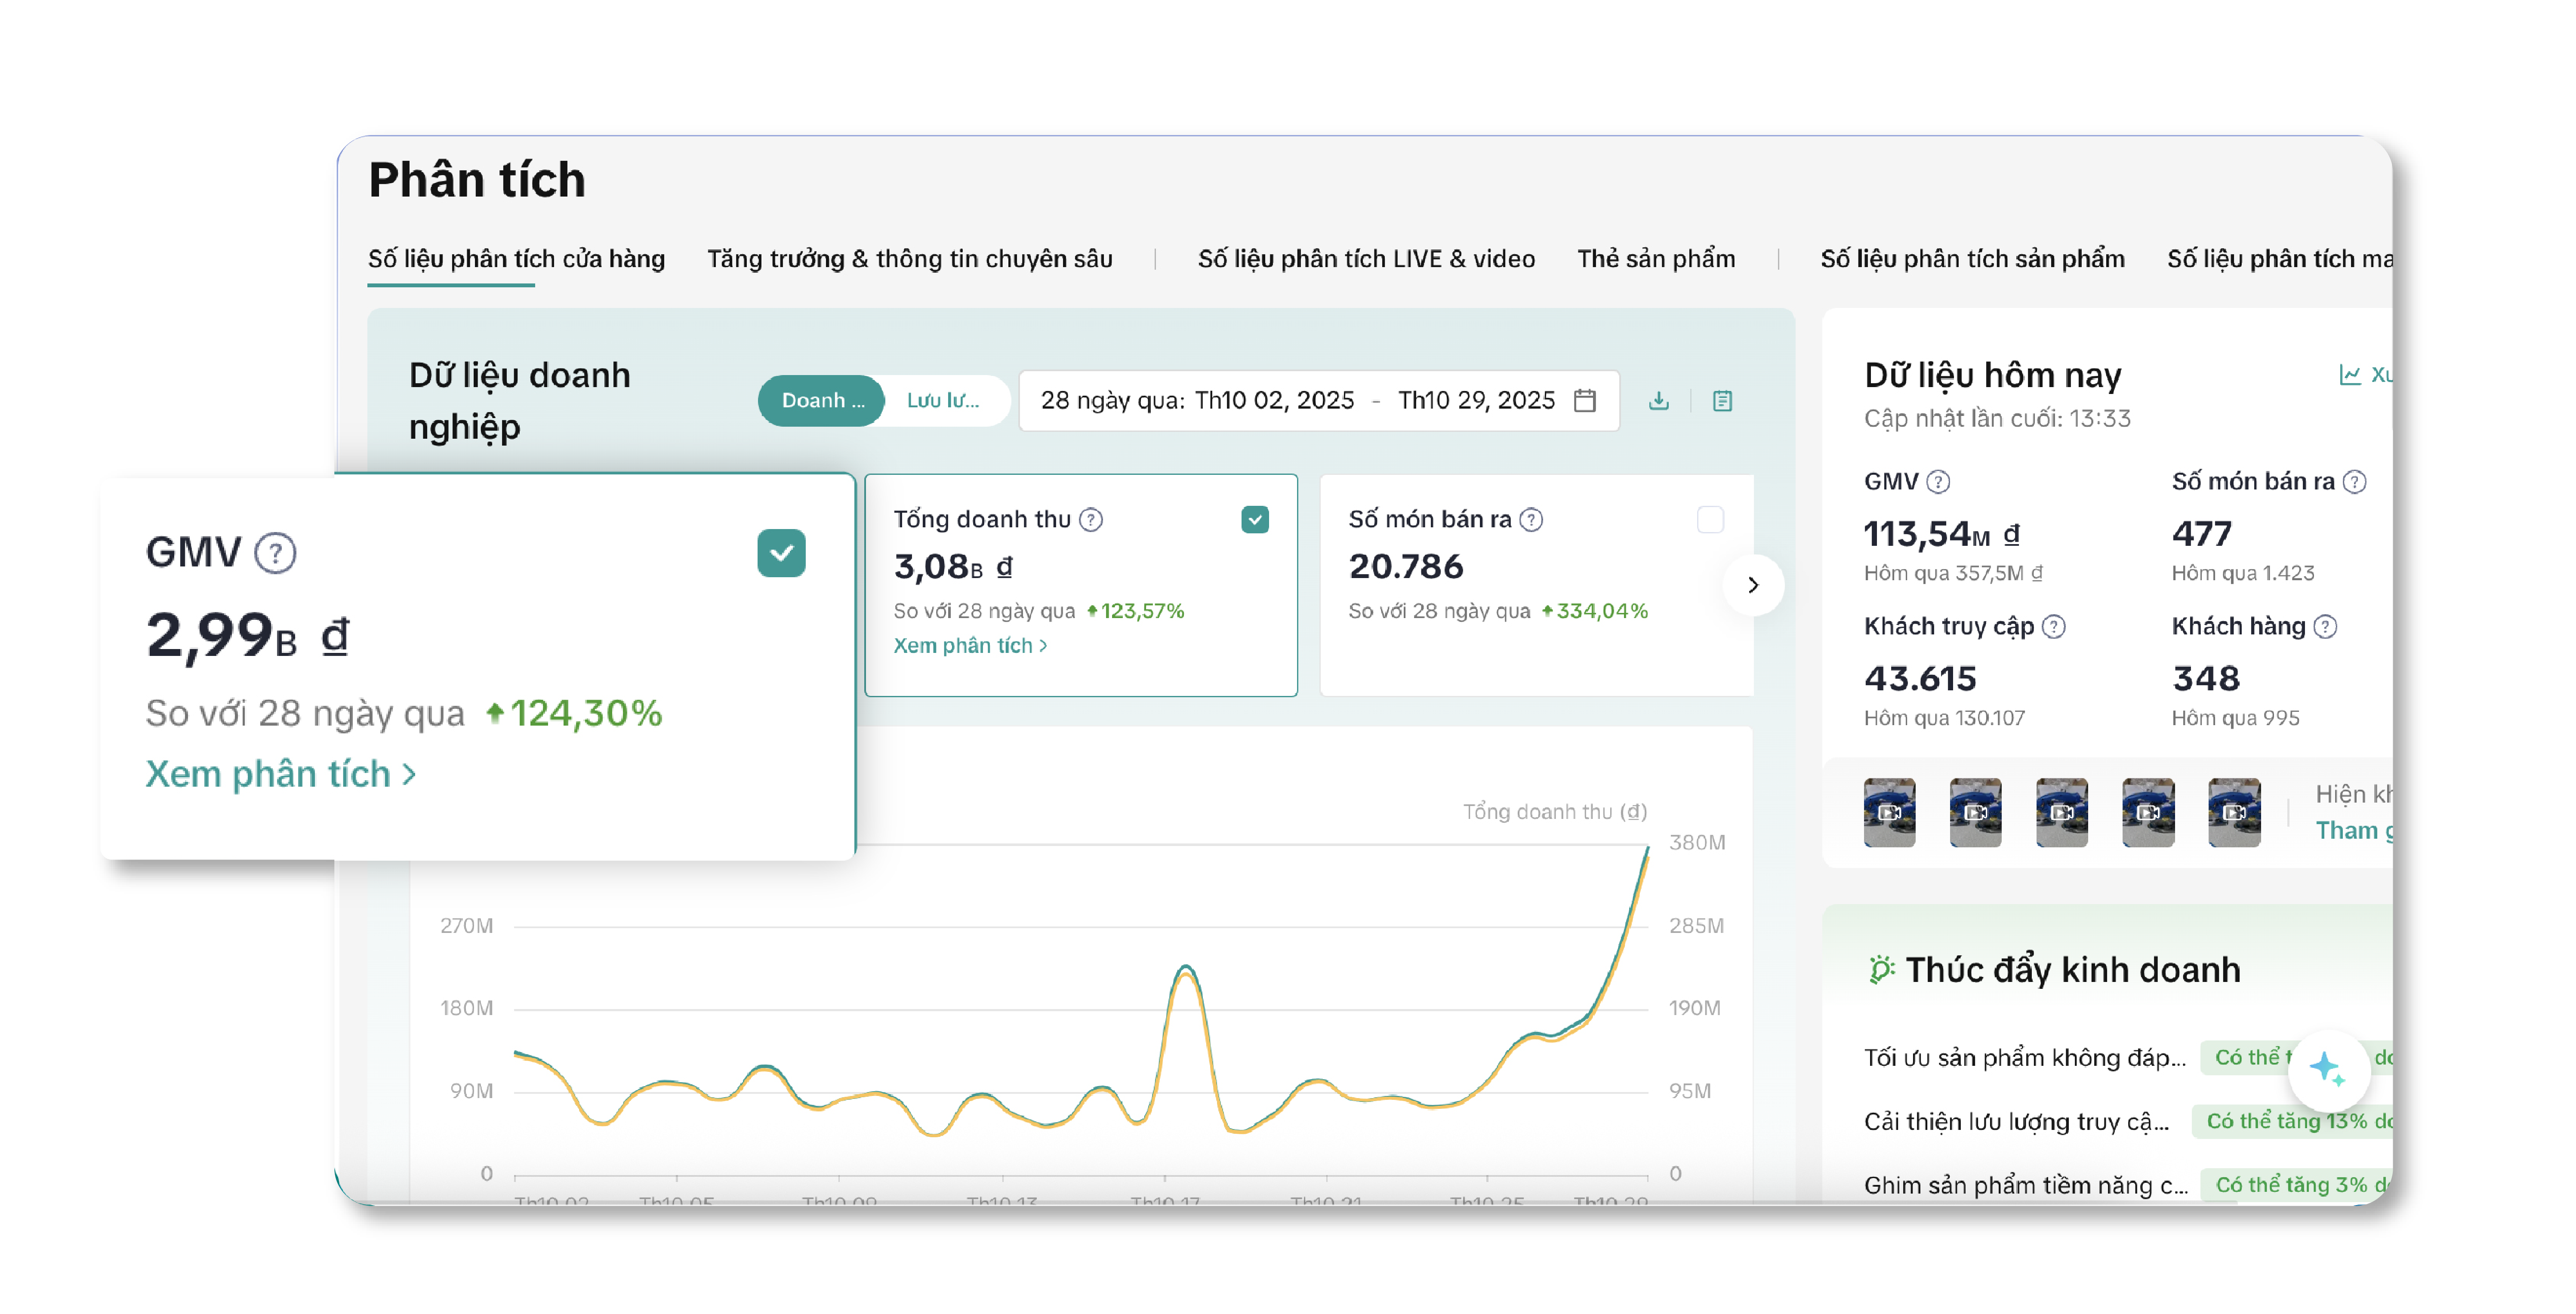This screenshot has height=1314, width=2576.
Task: Open the fourth LIVE video thumbnail
Action: point(2148,813)
